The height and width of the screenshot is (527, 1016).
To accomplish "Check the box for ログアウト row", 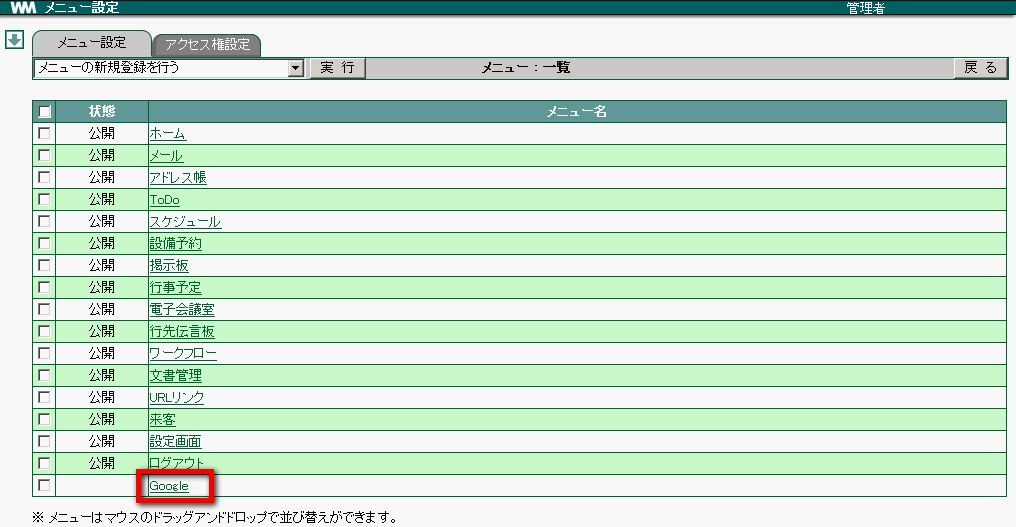I will click(x=44, y=463).
